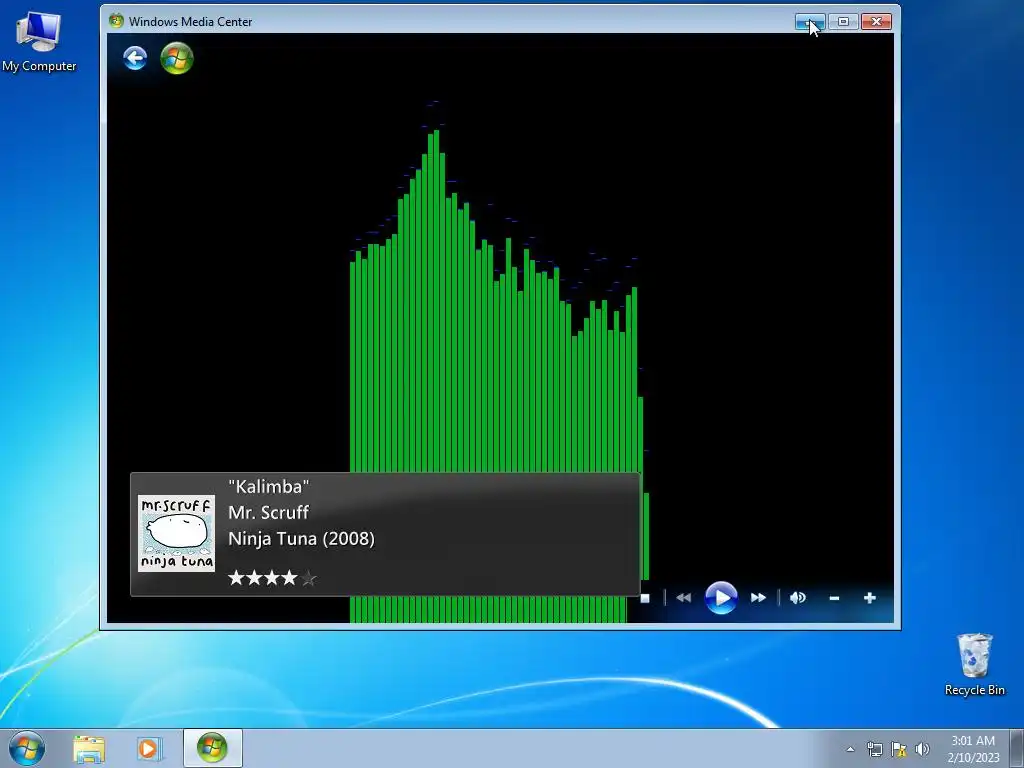Raise the volume with the plus button
1024x768 pixels.
pyautogui.click(x=869, y=598)
